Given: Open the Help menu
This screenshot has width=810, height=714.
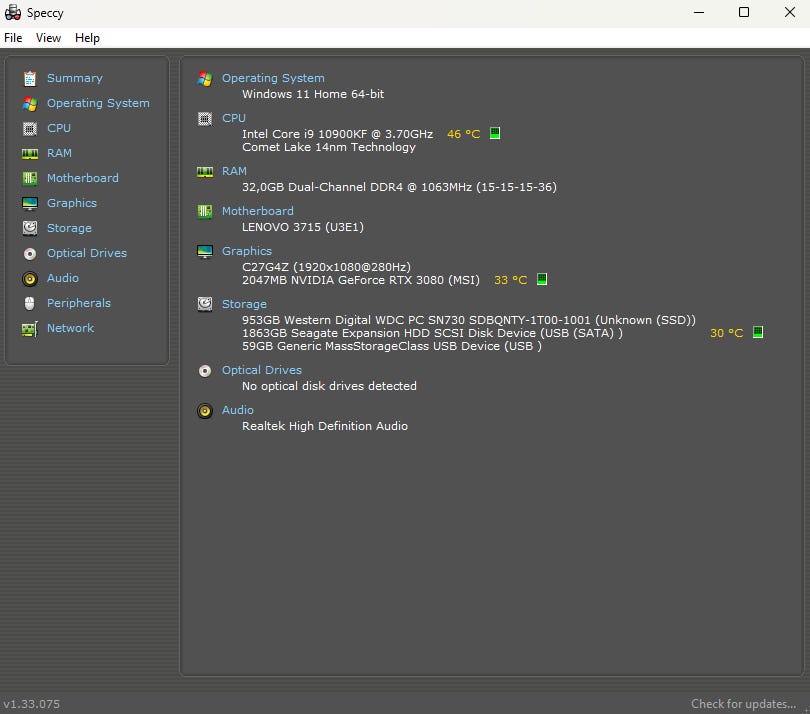Looking at the screenshot, I should pyautogui.click(x=87, y=38).
